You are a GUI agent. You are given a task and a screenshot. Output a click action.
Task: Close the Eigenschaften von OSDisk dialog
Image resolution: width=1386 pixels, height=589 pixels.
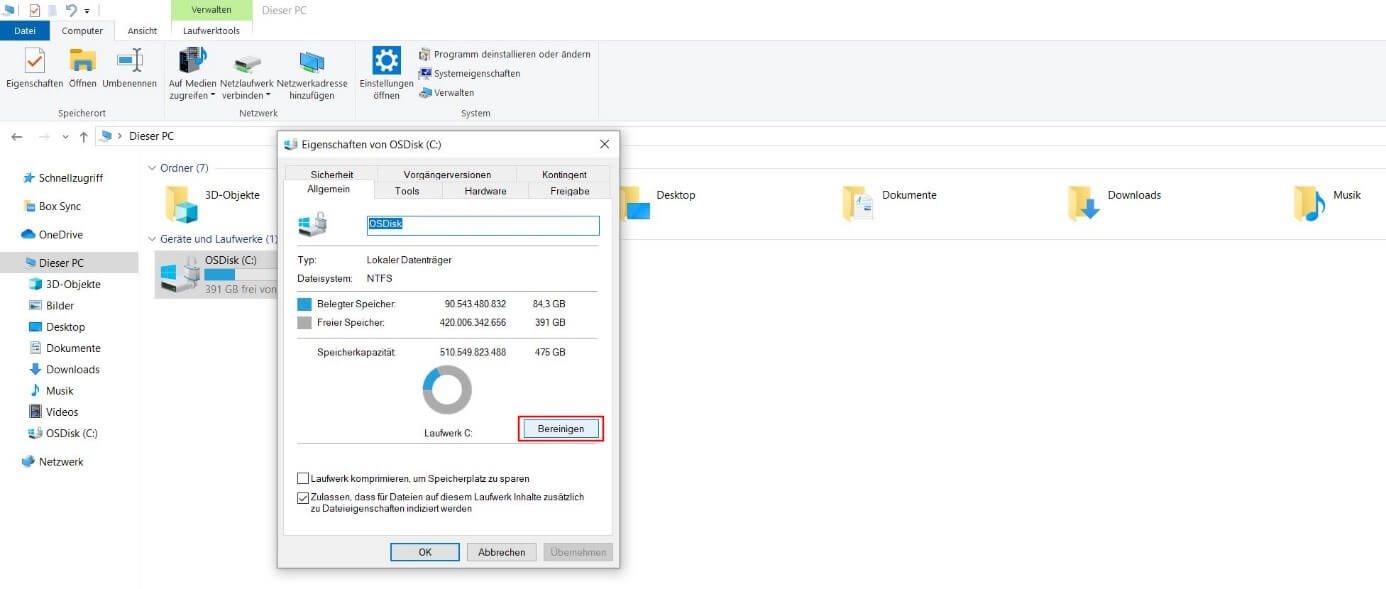[x=604, y=144]
